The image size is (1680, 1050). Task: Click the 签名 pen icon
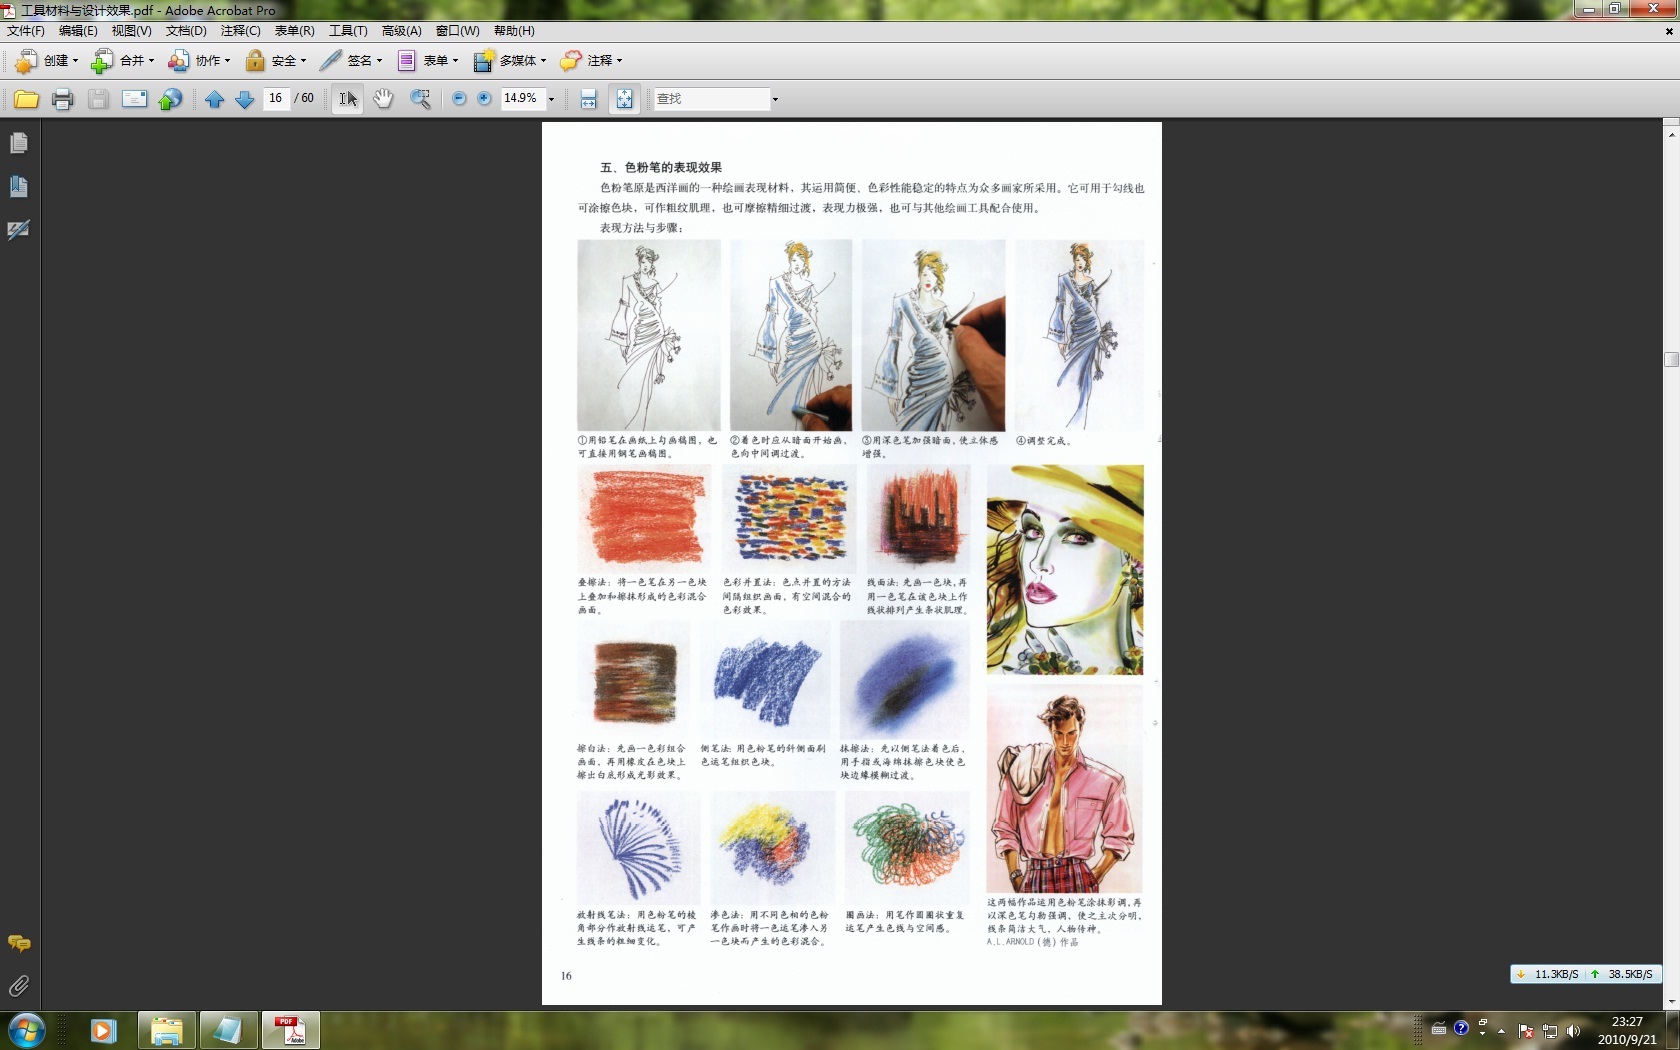330,61
